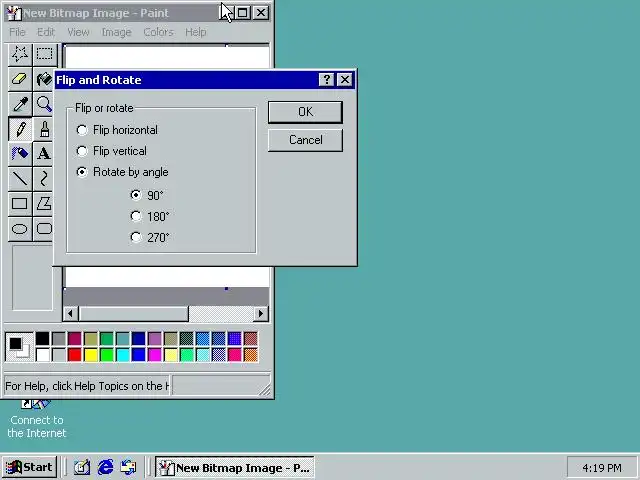This screenshot has width=640, height=480.
Task: Choose the magenta color swatch
Action: (x=155, y=355)
